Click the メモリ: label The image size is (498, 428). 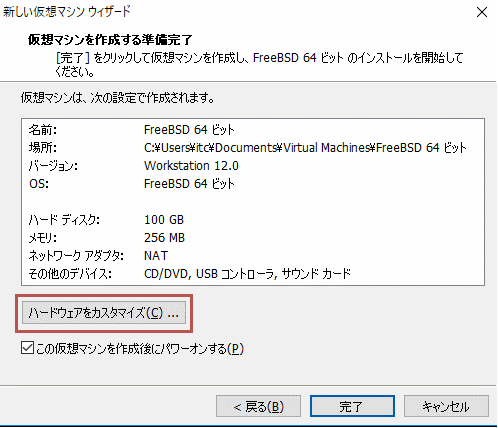pos(43,238)
